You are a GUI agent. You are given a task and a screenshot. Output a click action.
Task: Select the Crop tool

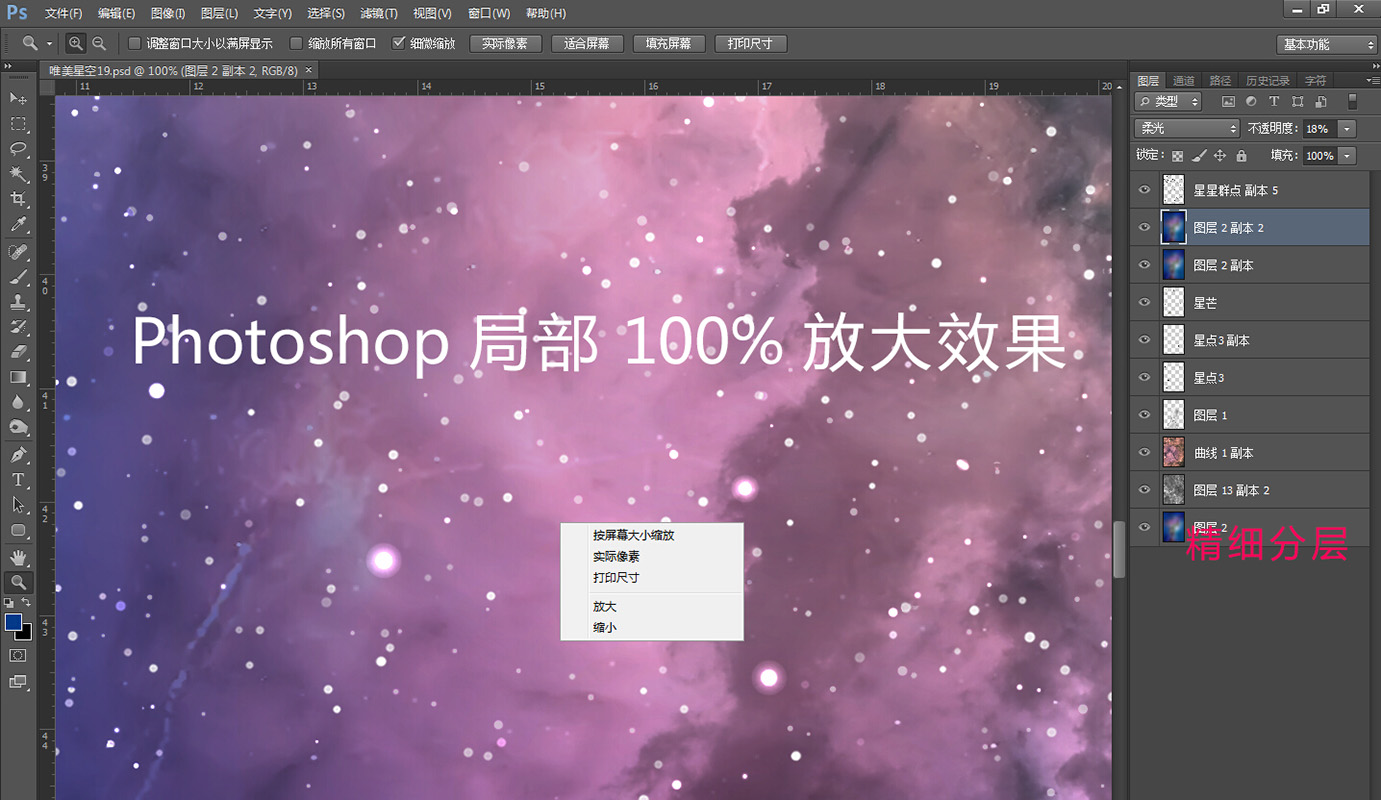[x=18, y=200]
